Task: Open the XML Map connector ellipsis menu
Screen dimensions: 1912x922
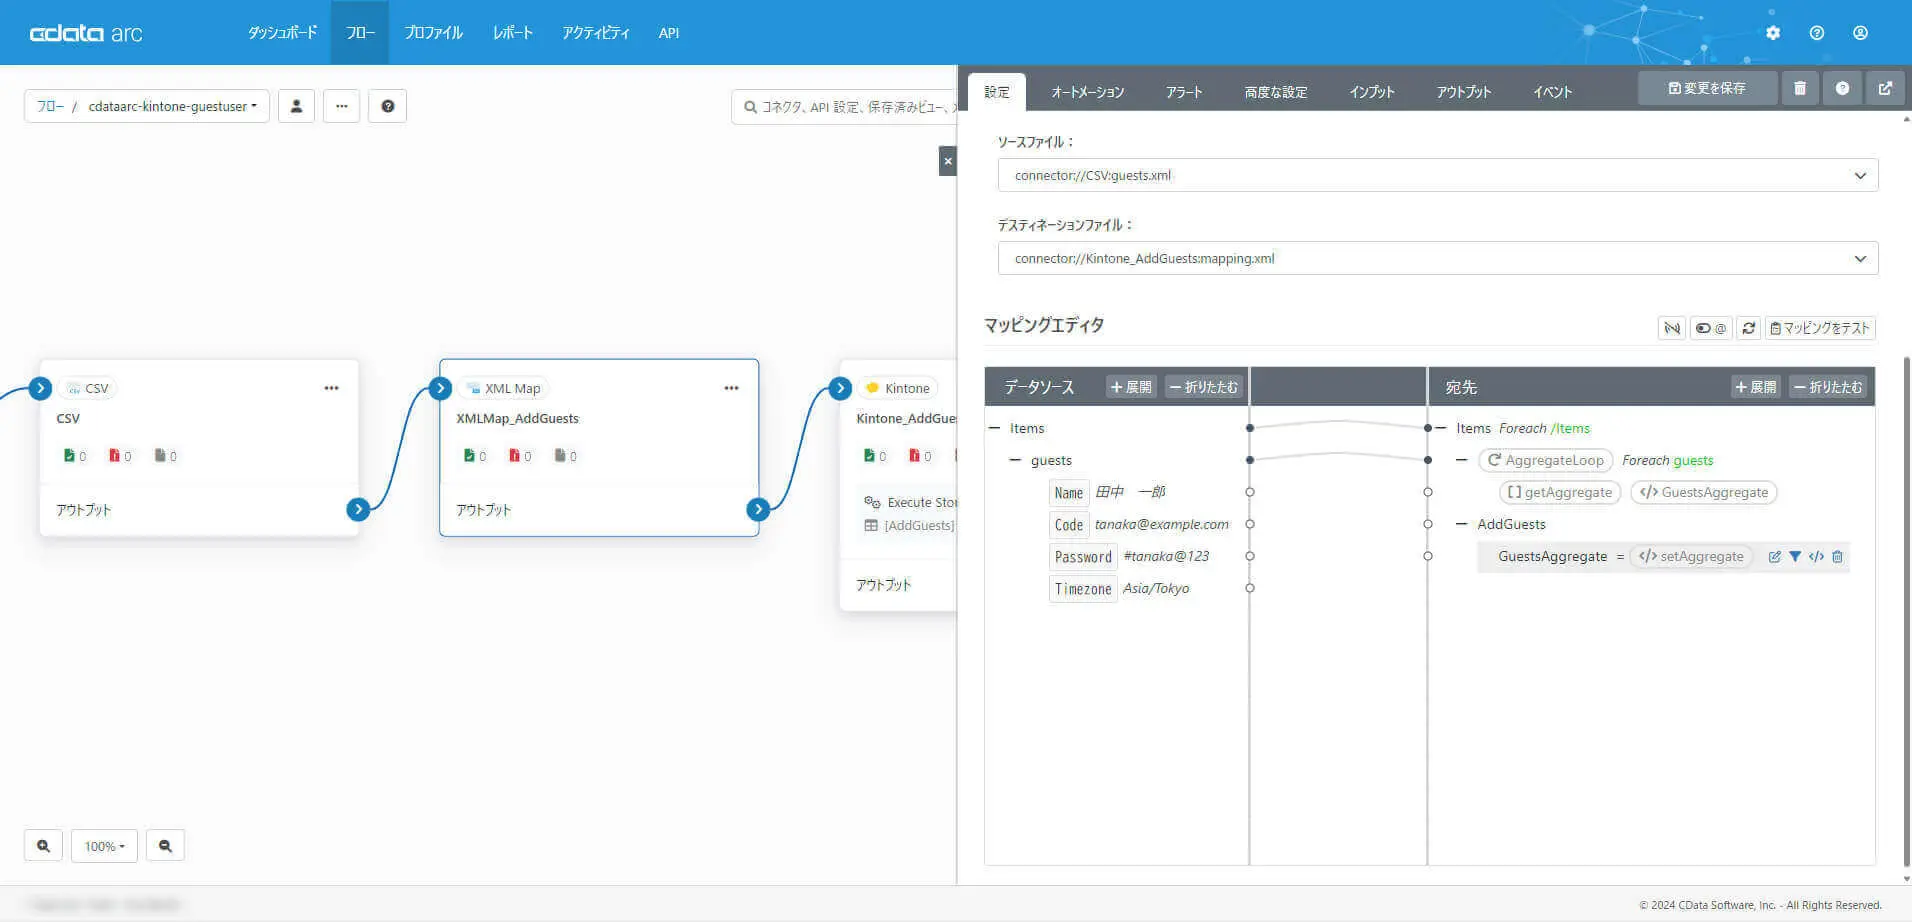Action: (731, 388)
